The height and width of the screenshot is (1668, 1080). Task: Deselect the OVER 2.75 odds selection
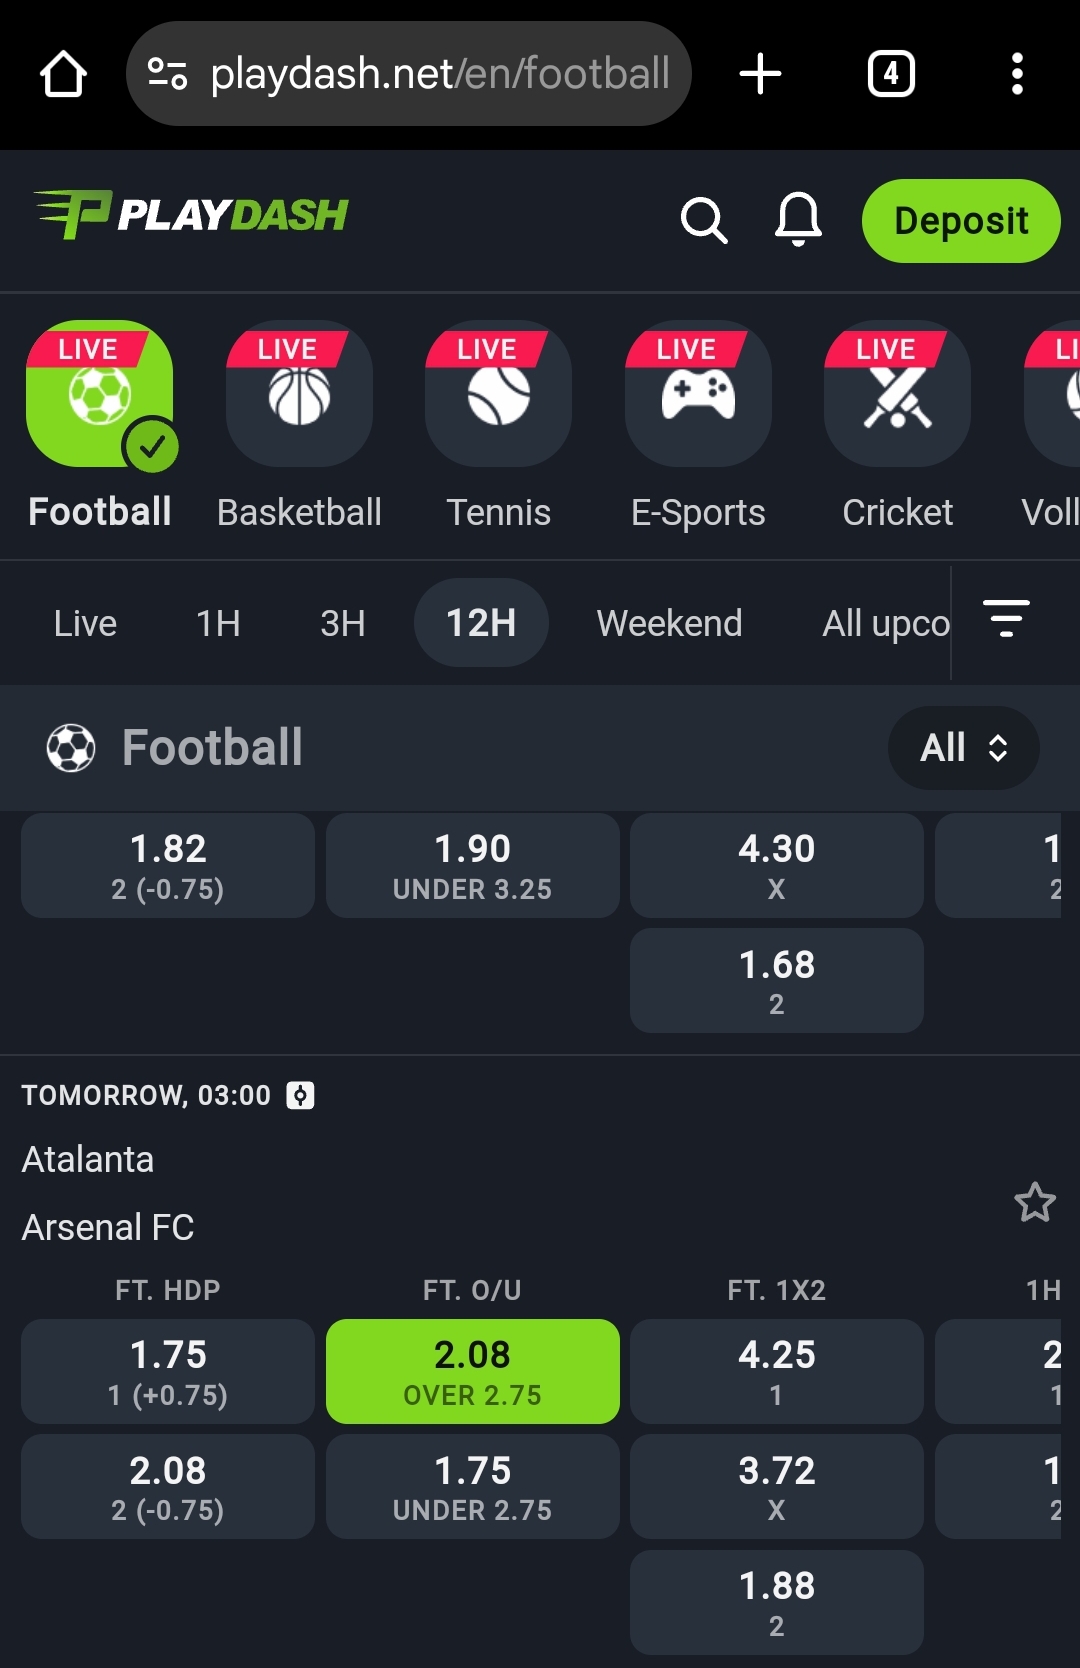(472, 1371)
